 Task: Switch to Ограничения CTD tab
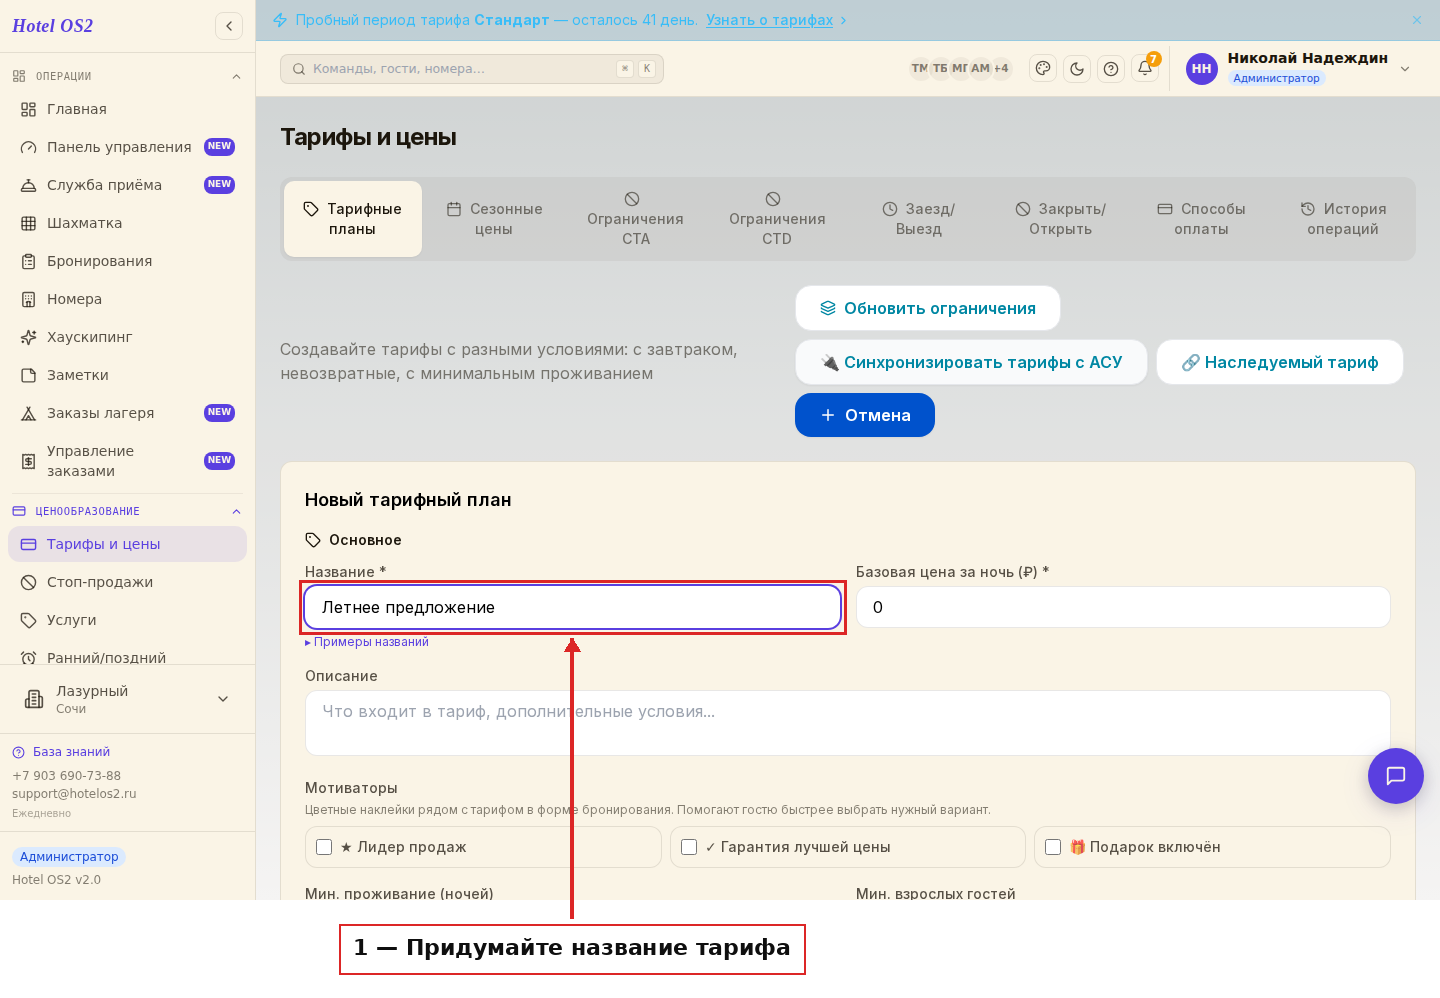pyautogui.click(x=777, y=219)
